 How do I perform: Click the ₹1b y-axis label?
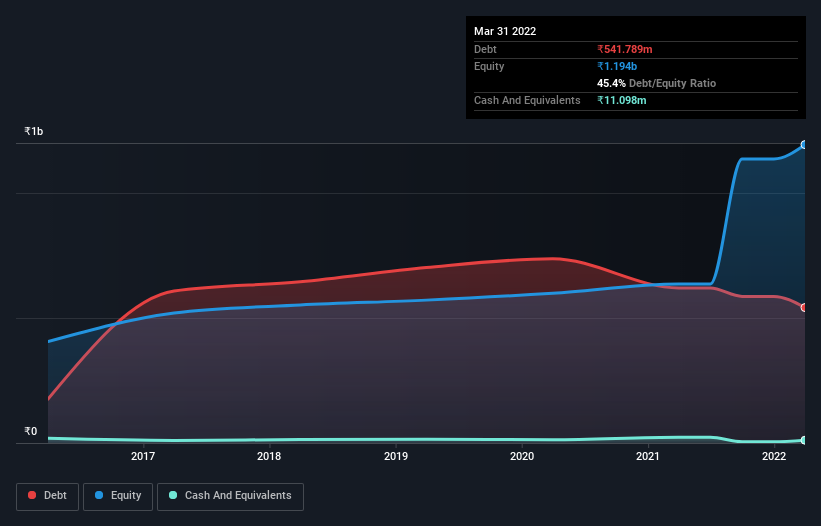point(34,131)
